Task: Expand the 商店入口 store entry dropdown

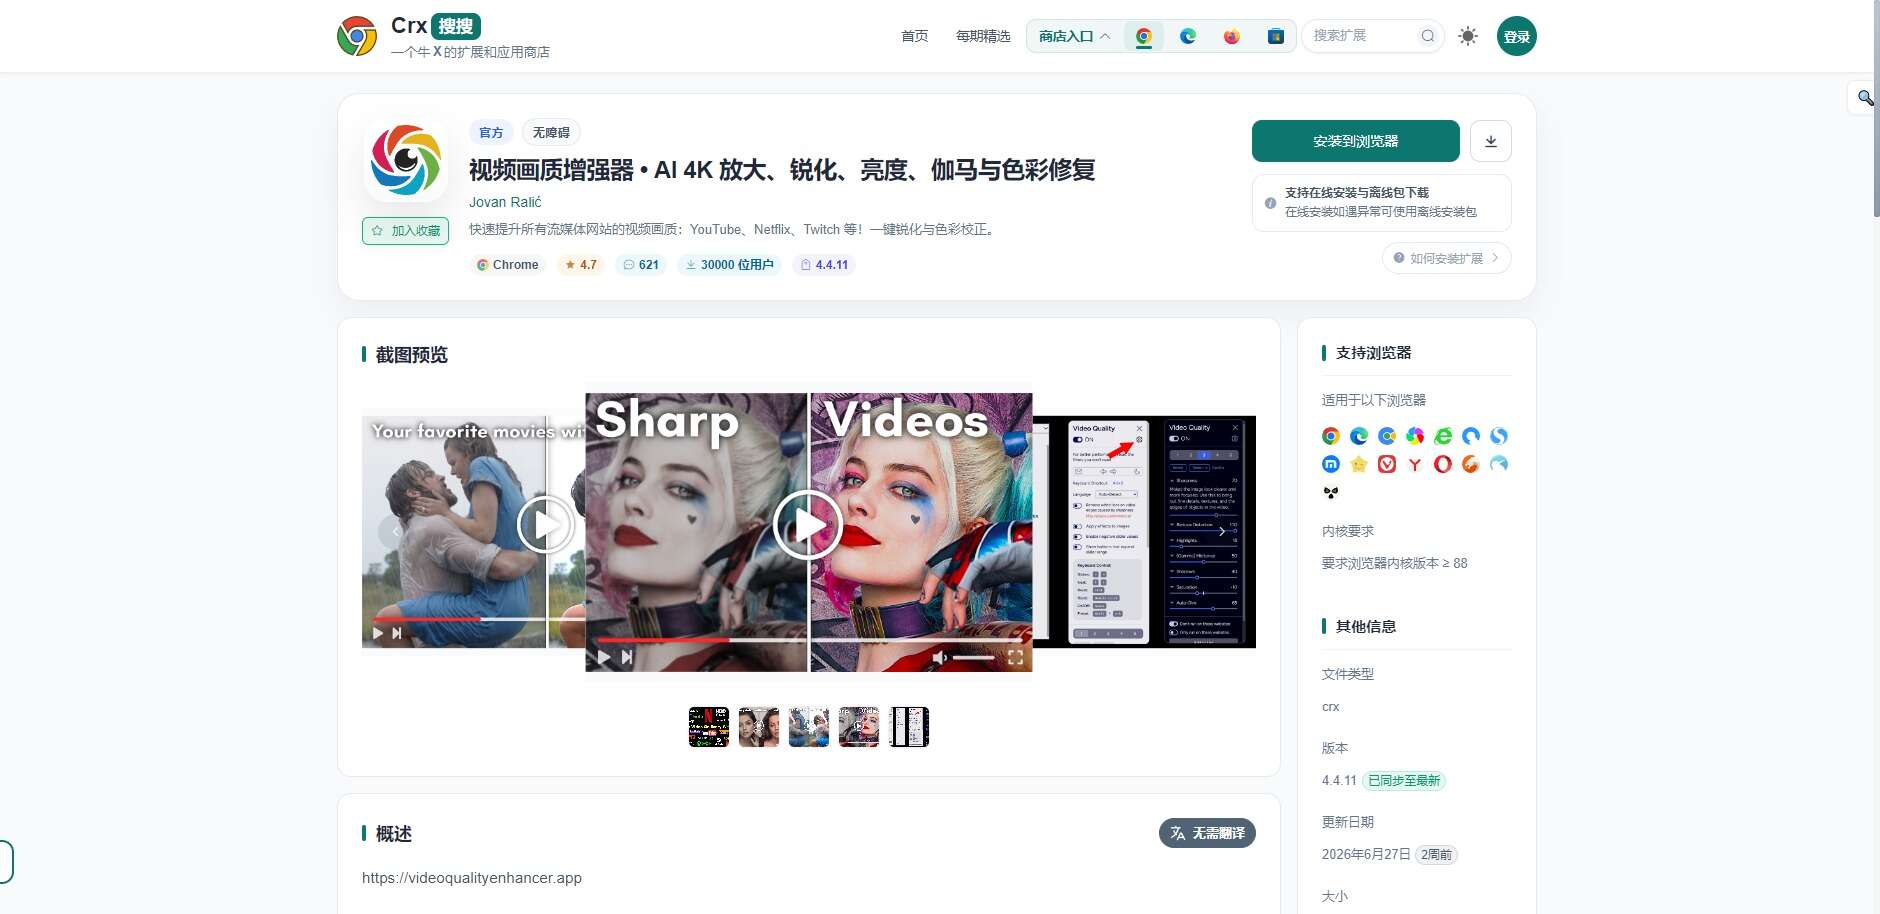Action: click(x=1075, y=36)
